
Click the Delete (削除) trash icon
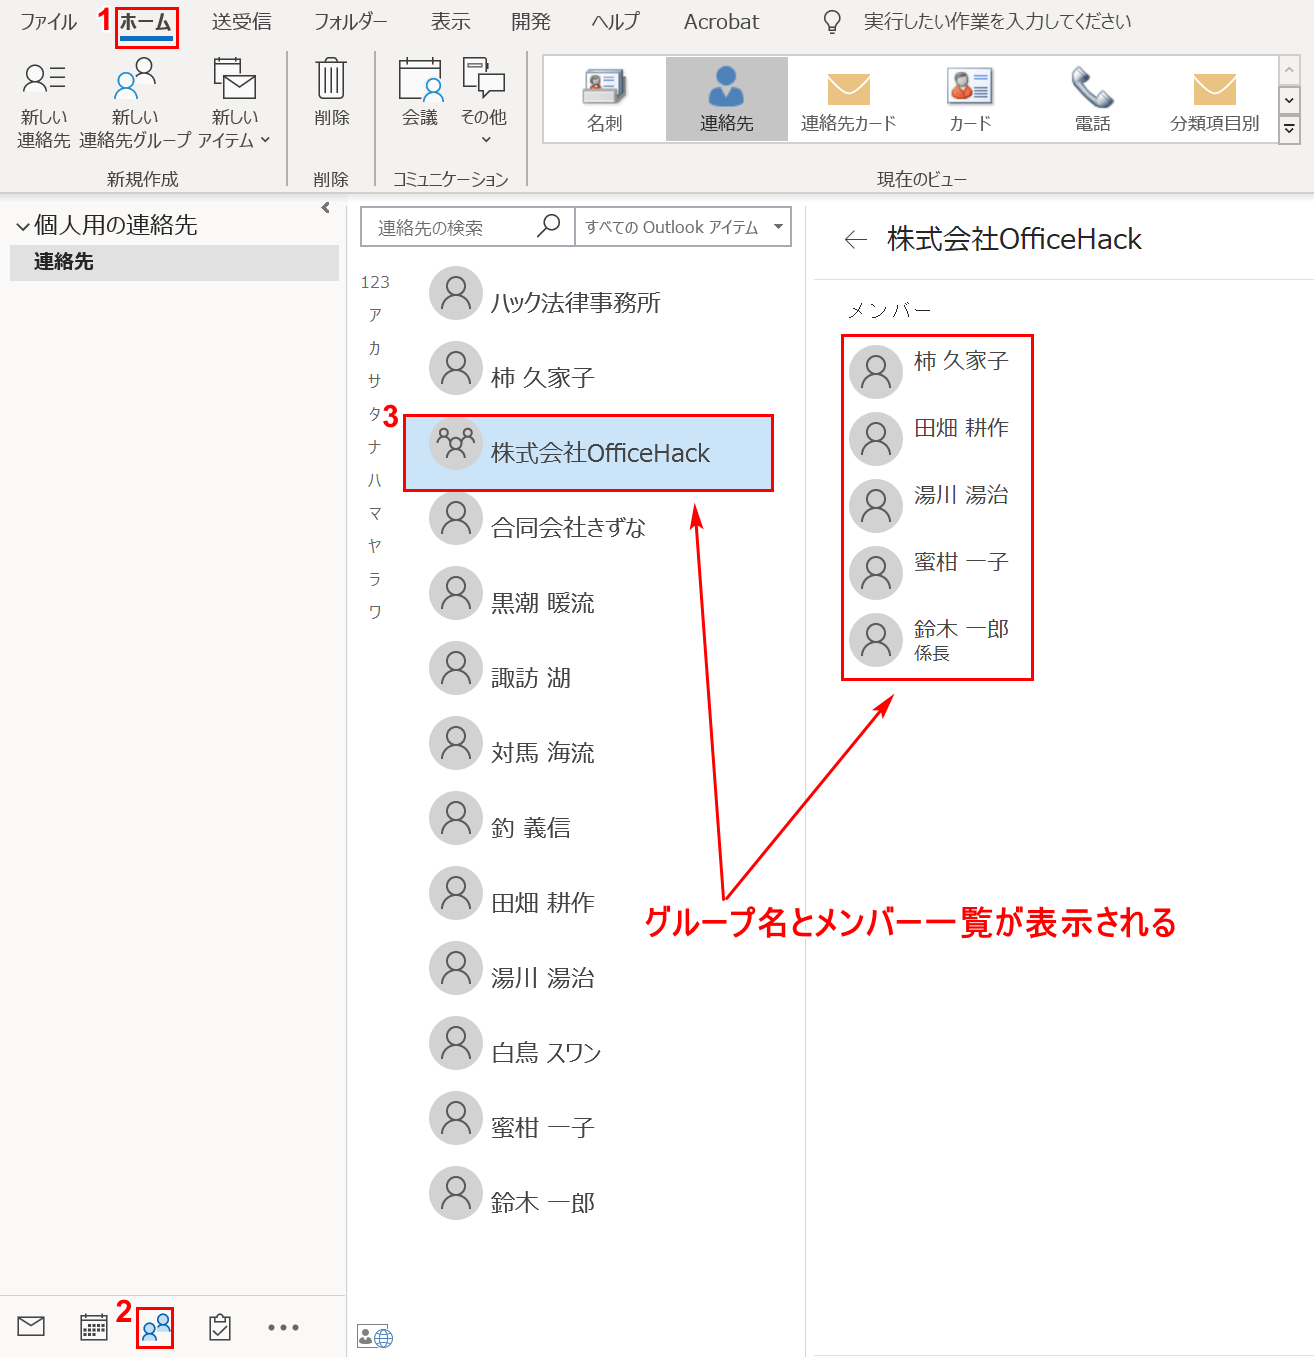pos(331,80)
